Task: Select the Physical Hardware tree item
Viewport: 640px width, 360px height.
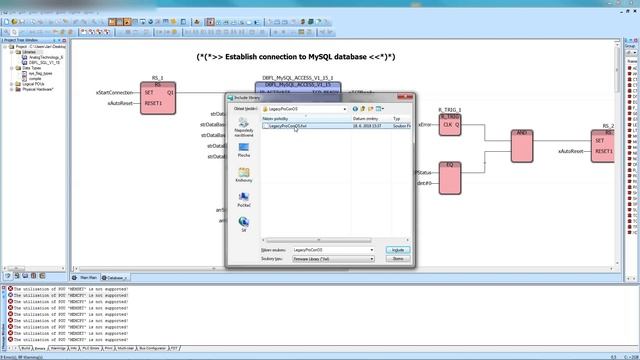Action: (x=38, y=89)
